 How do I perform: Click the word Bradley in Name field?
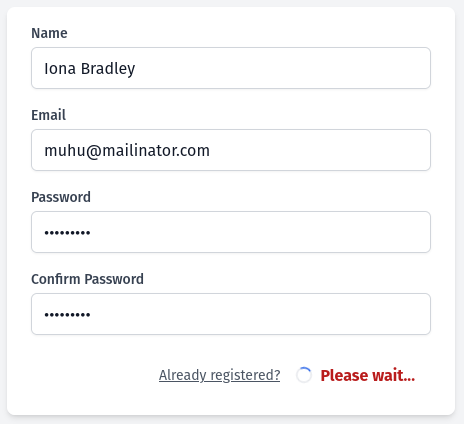108,69
